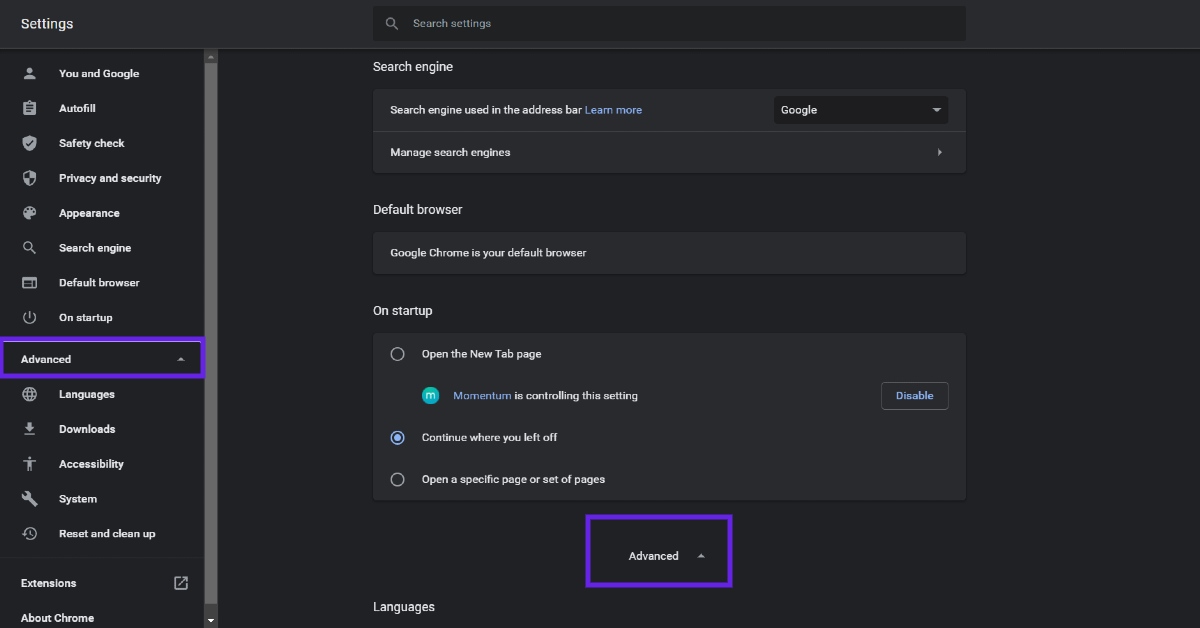
Task: Select the Appearance palette icon
Action: [29, 213]
